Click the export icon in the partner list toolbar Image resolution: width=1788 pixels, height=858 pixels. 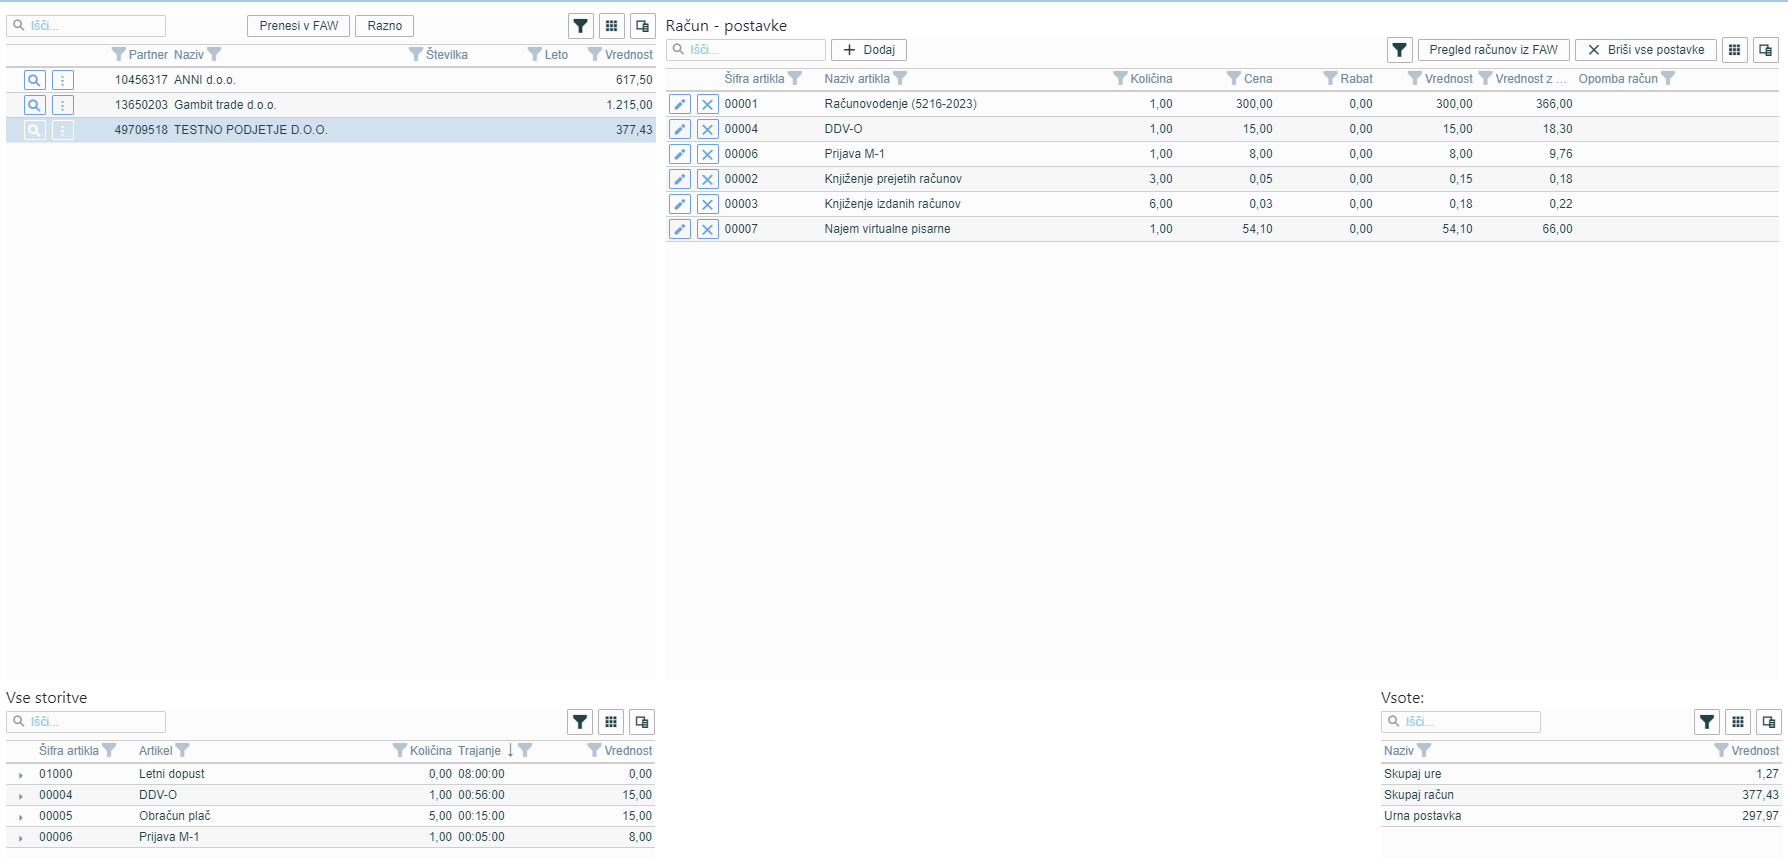click(643, 26)
